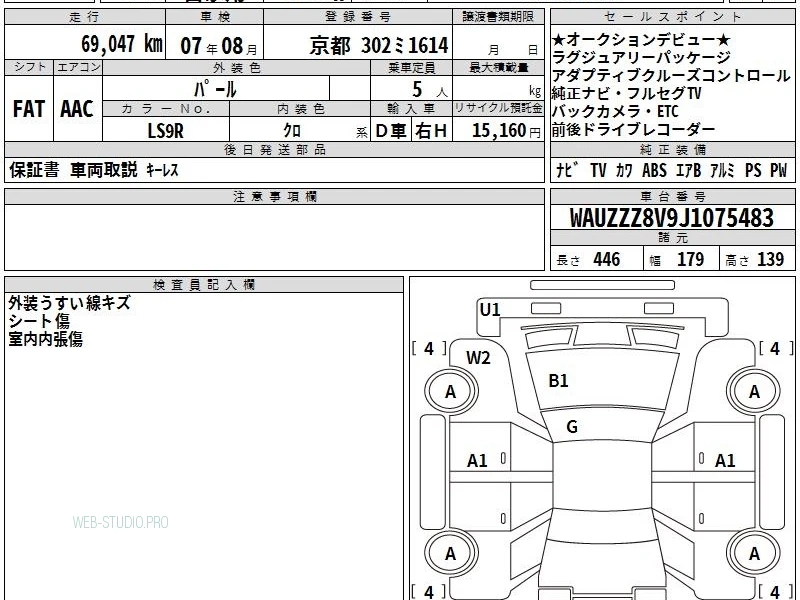800x600 pixels.
Task: Click the 純正装備 header
Action: [672, 149]
